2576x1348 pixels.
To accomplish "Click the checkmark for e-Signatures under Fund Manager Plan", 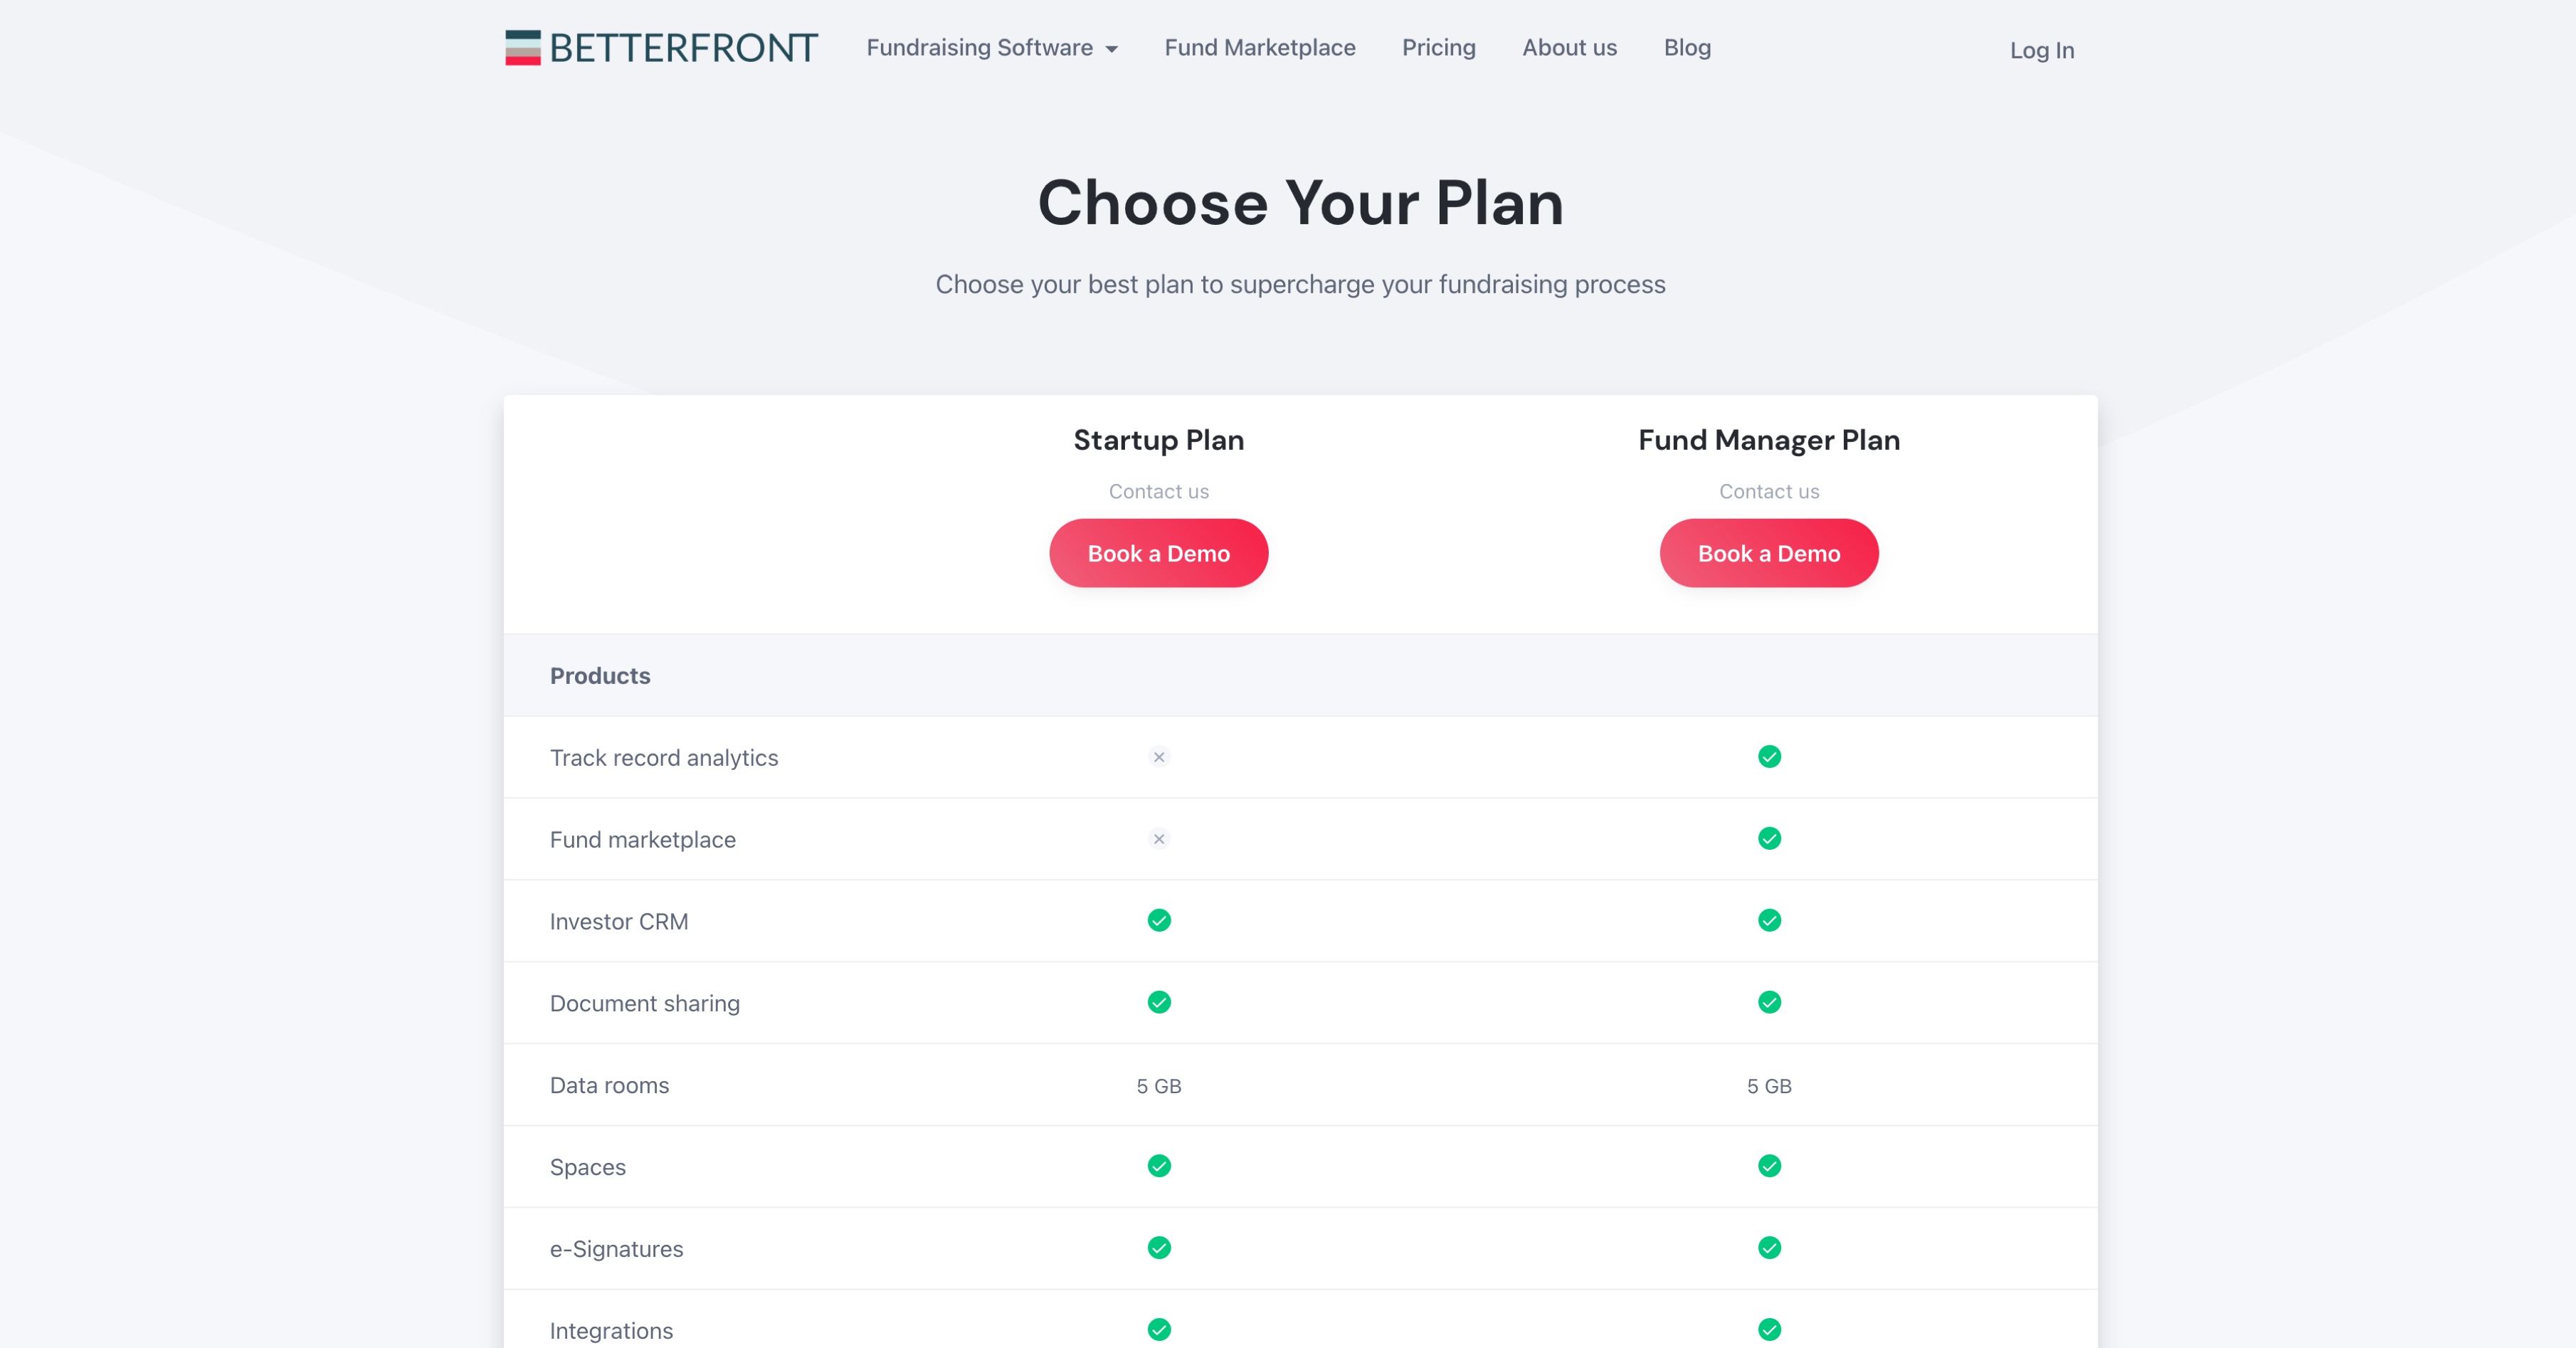I will [x=1769, y=1248].
